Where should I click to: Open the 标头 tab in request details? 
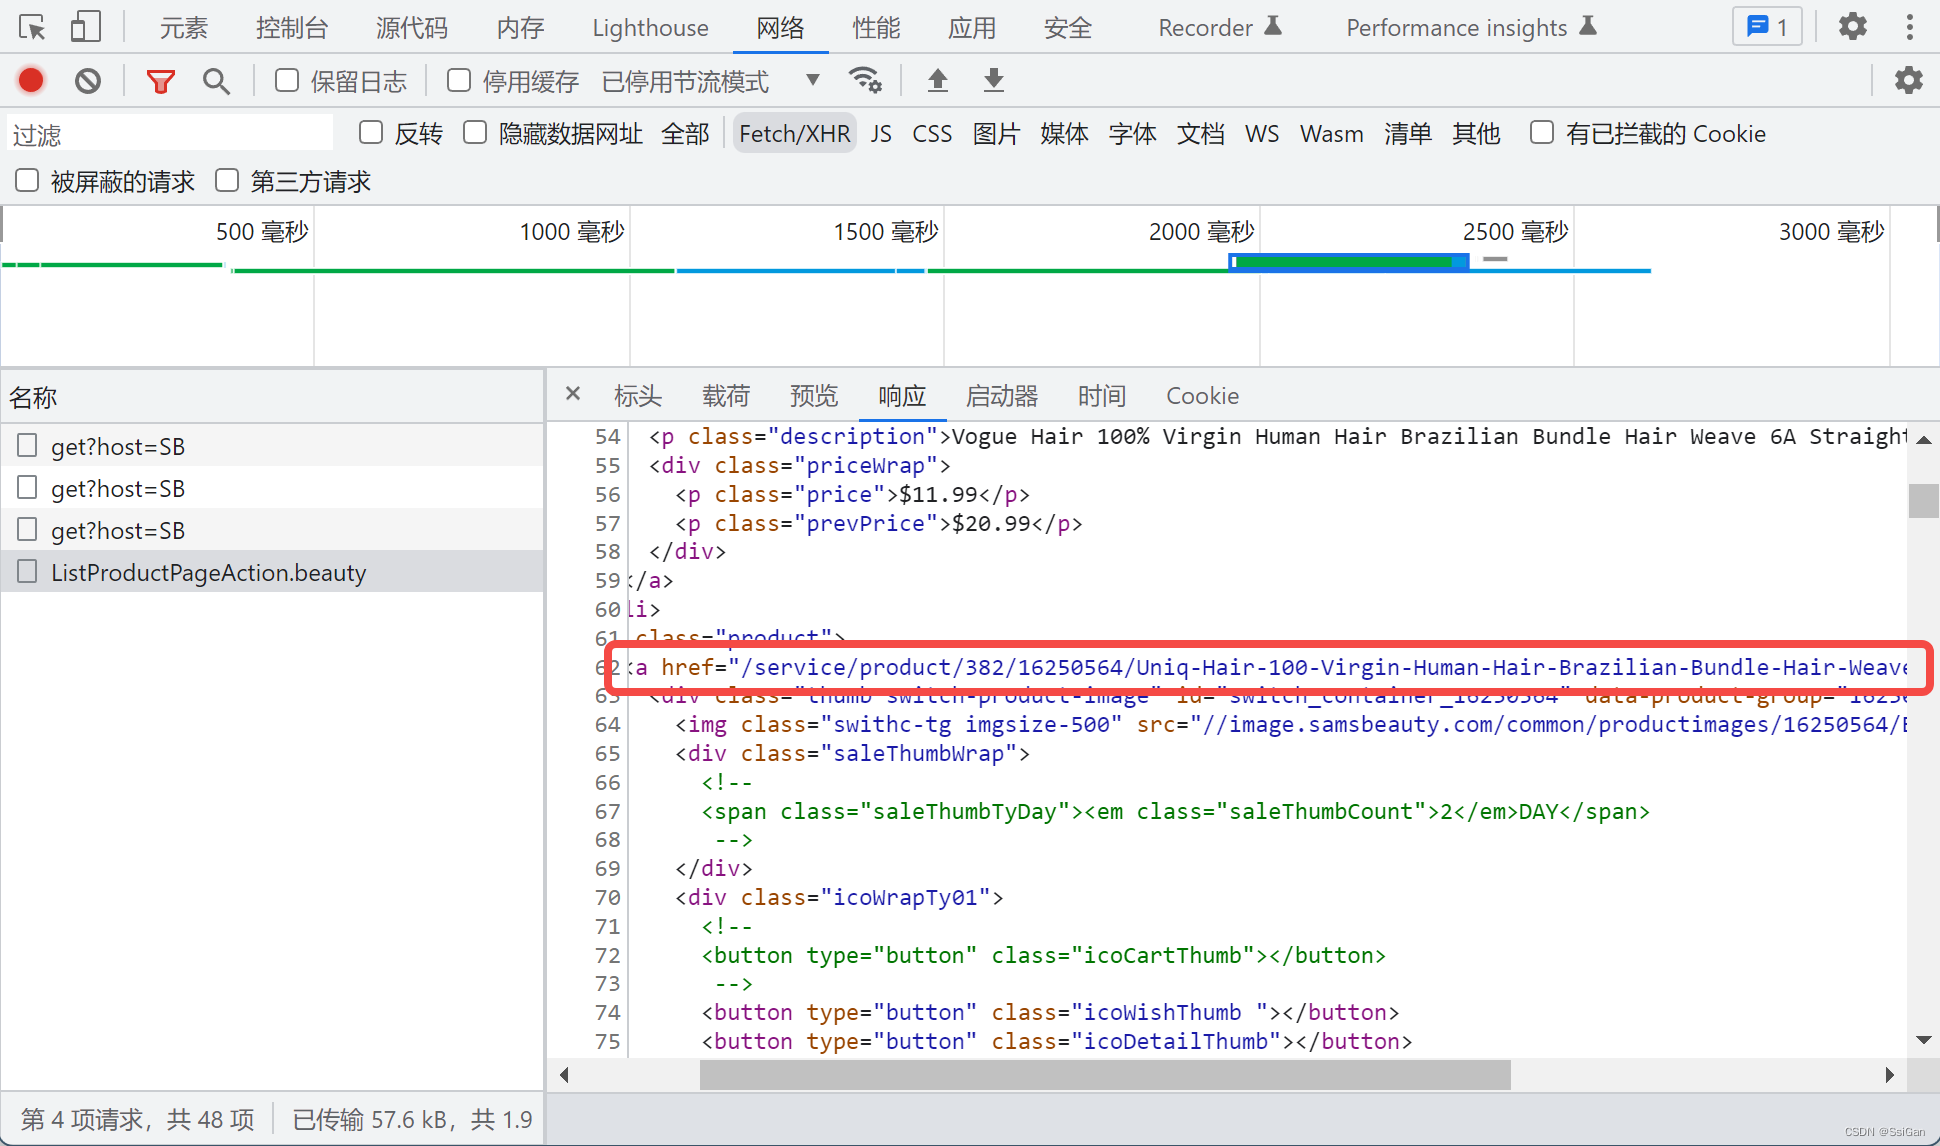(x=638, y=396)
